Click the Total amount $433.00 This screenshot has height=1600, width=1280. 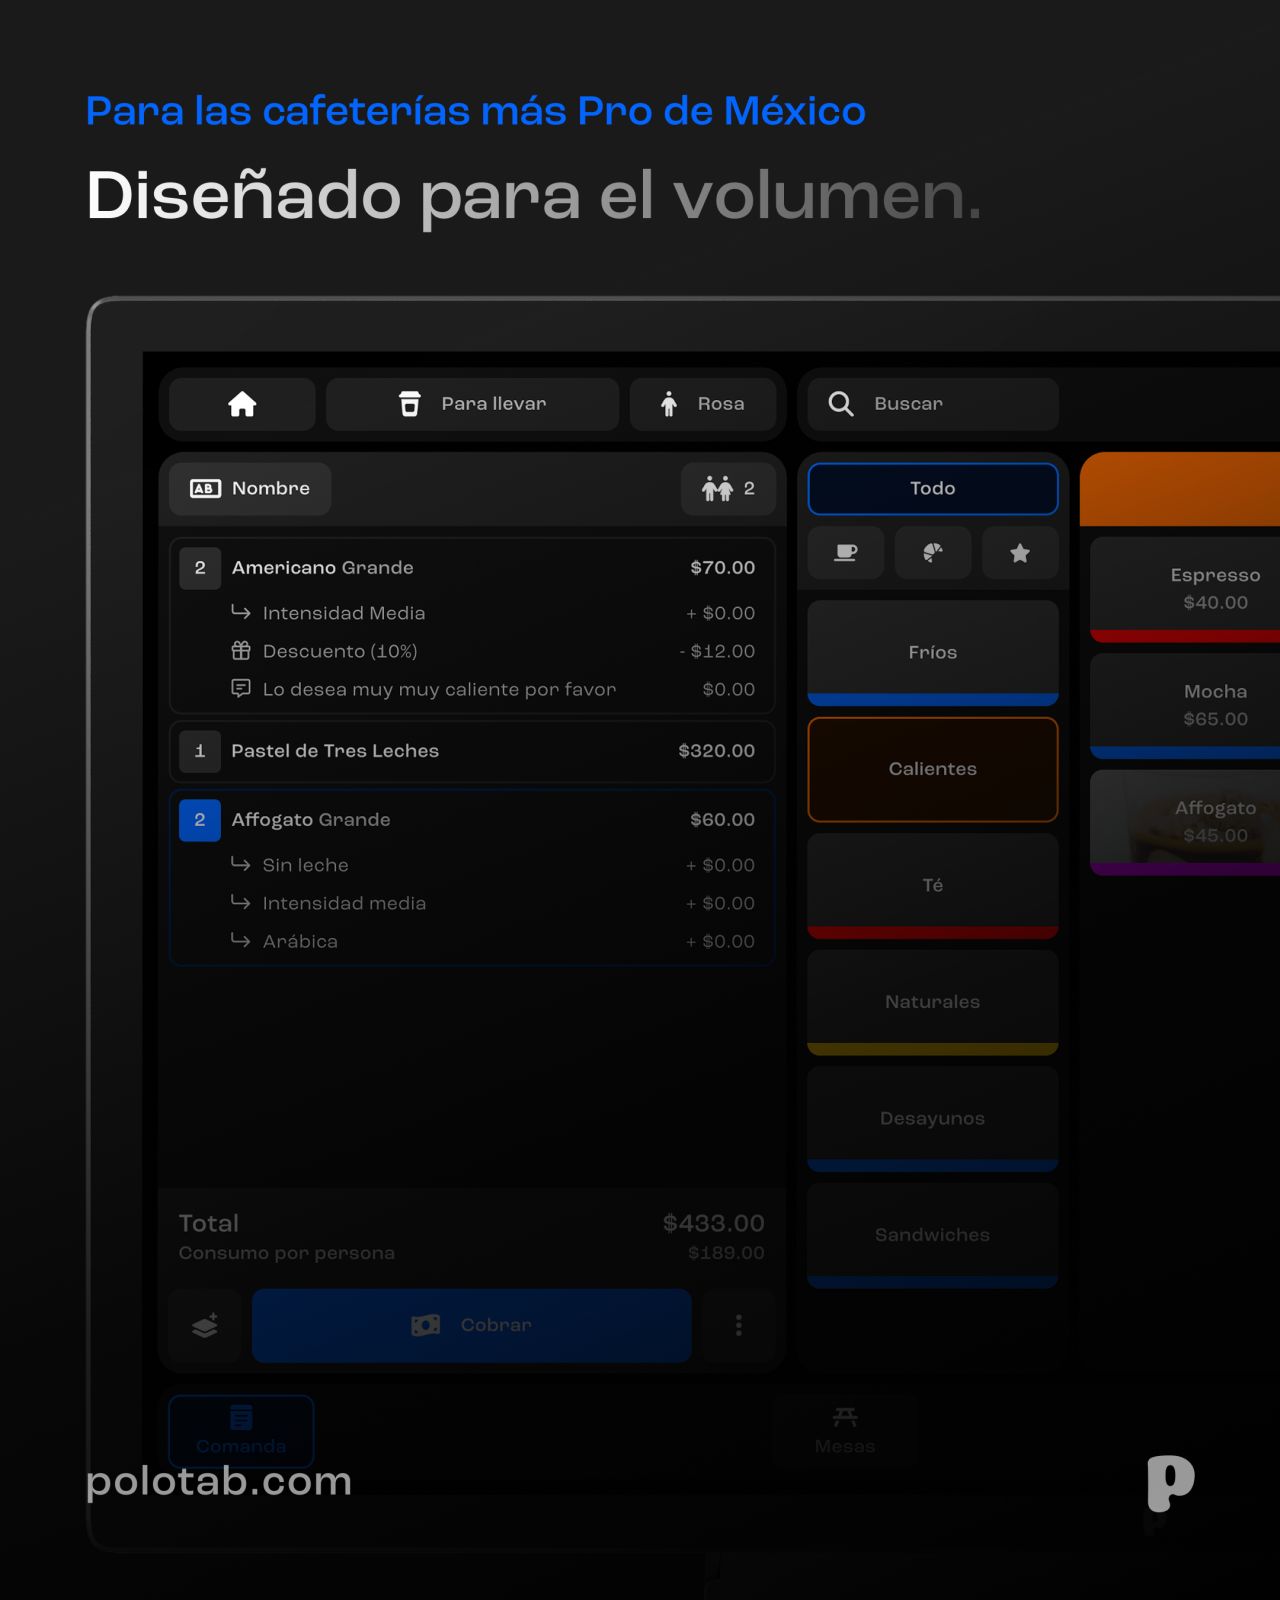714,1223
